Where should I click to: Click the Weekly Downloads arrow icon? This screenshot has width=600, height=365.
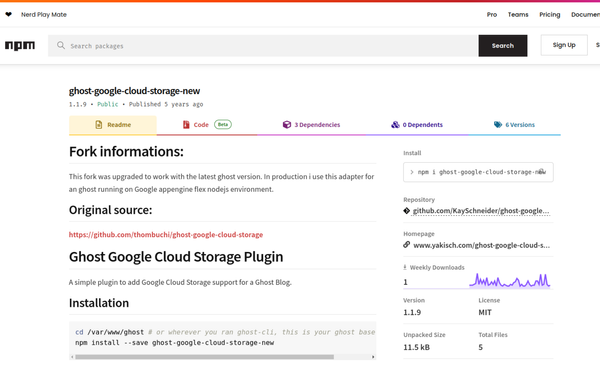[405, 267]
